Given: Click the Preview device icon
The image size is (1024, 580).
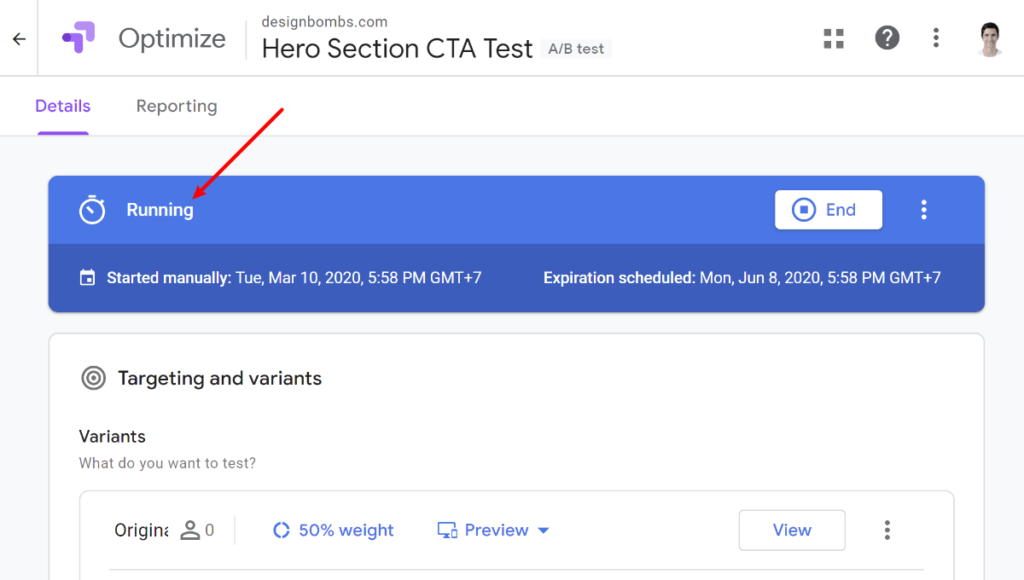Looking at the screenshot, I should (447, 530).
